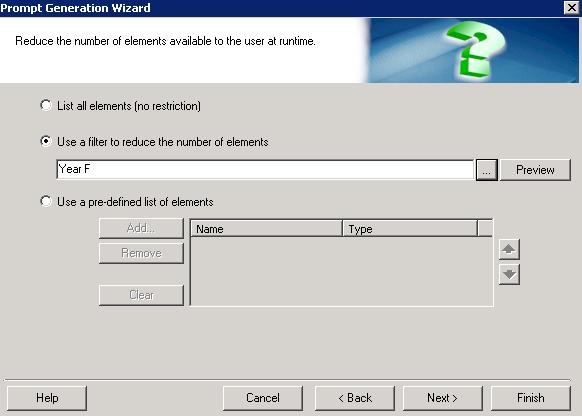Go to previous step with Back
The image size is (582, 416).
tap(354, 398)
